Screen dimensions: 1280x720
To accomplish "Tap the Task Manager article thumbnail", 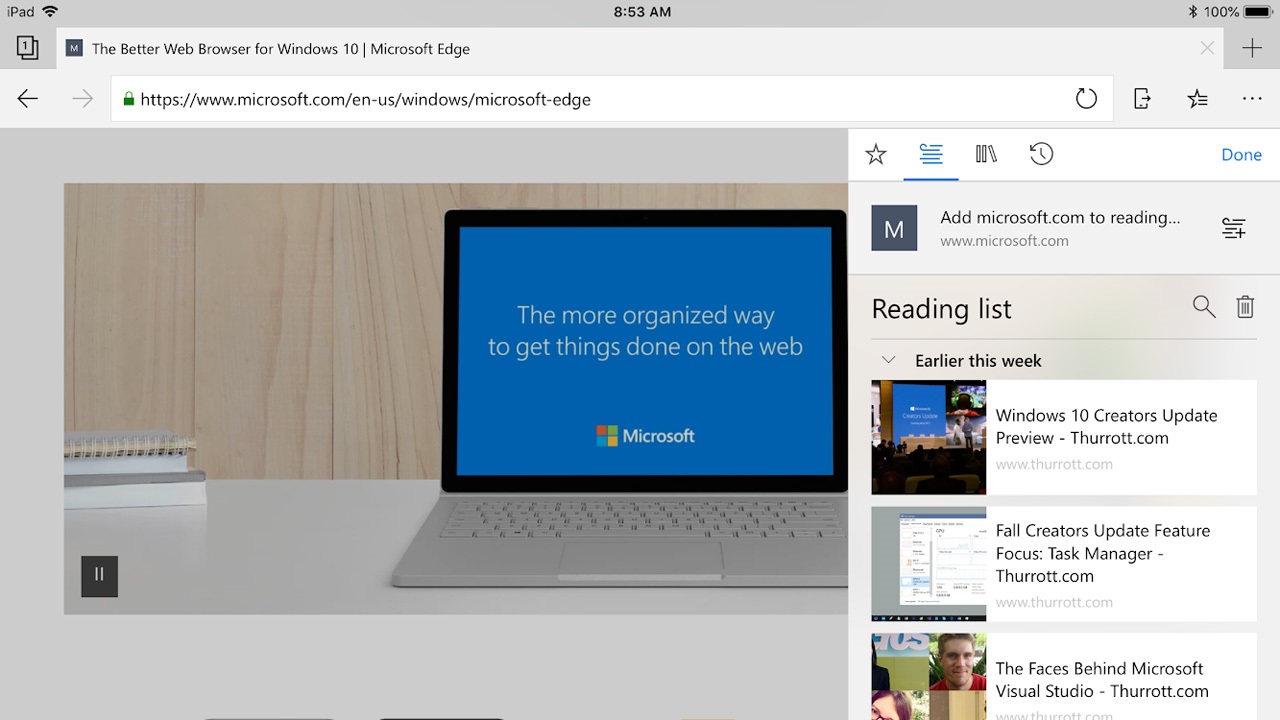I will (x=928, y=564).
